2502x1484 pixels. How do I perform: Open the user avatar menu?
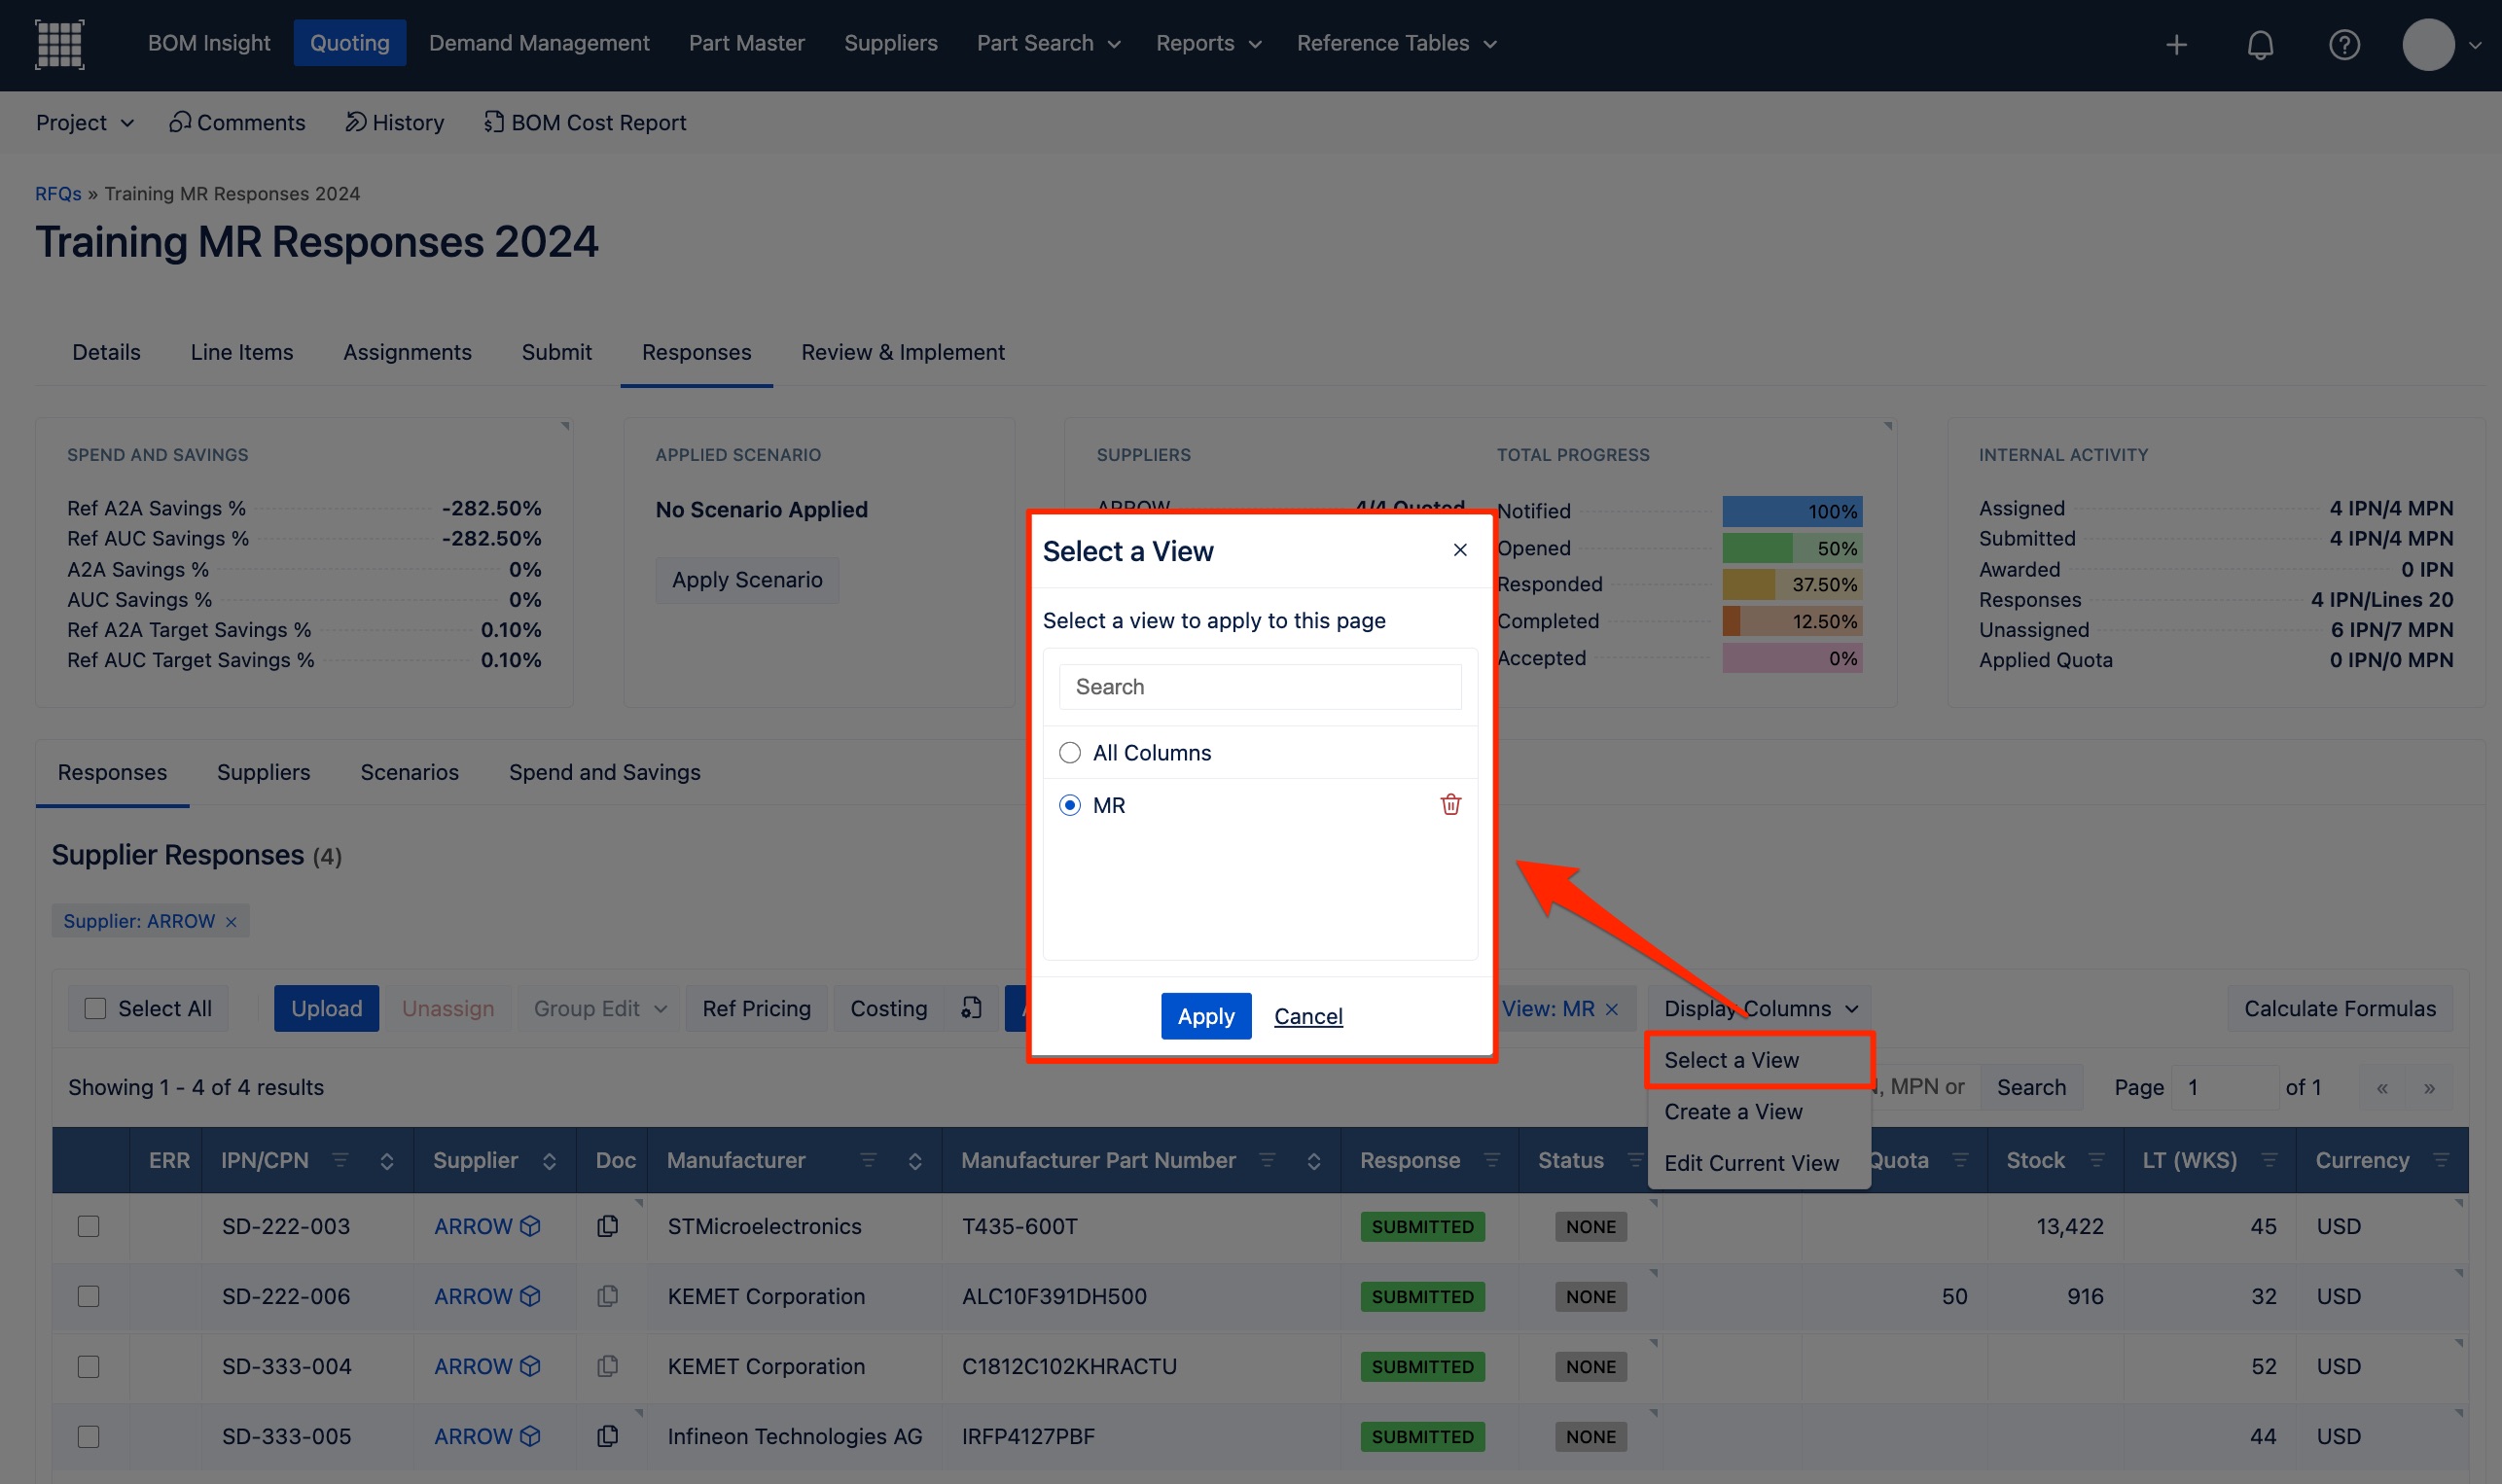pyautogui.click(x=2428, y=44)
